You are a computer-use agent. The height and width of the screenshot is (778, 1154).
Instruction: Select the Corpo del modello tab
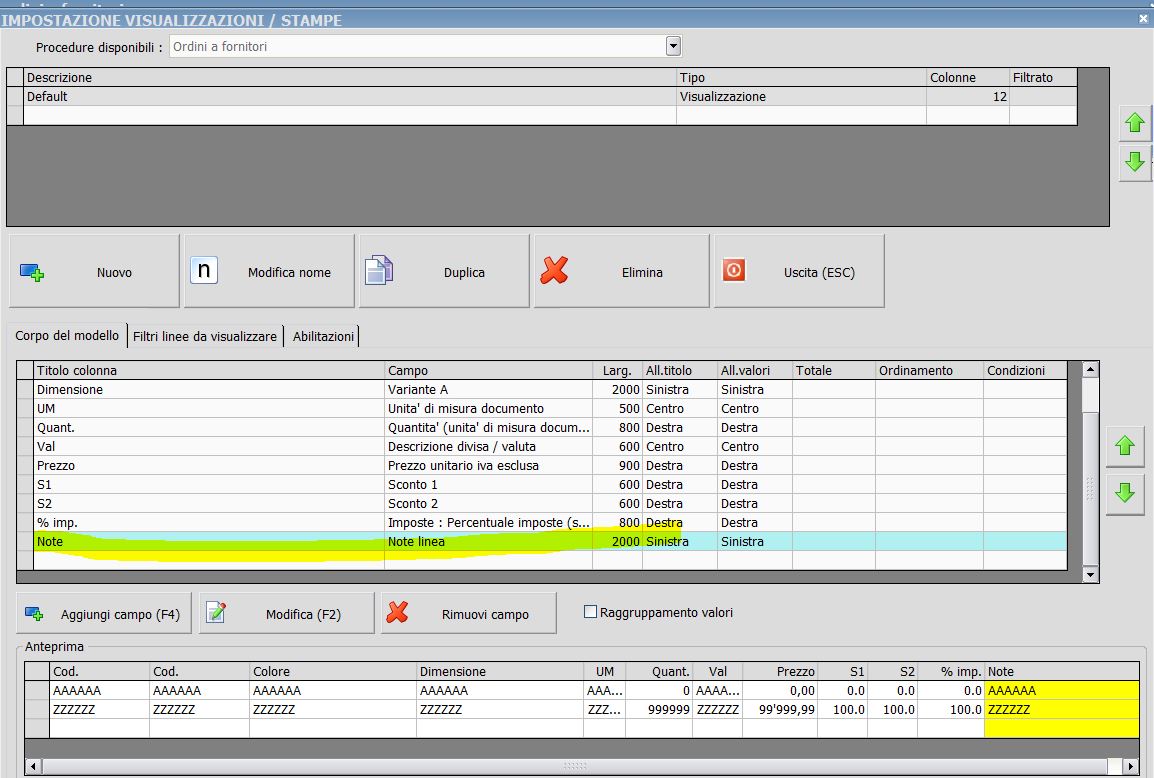pos(67,336)
